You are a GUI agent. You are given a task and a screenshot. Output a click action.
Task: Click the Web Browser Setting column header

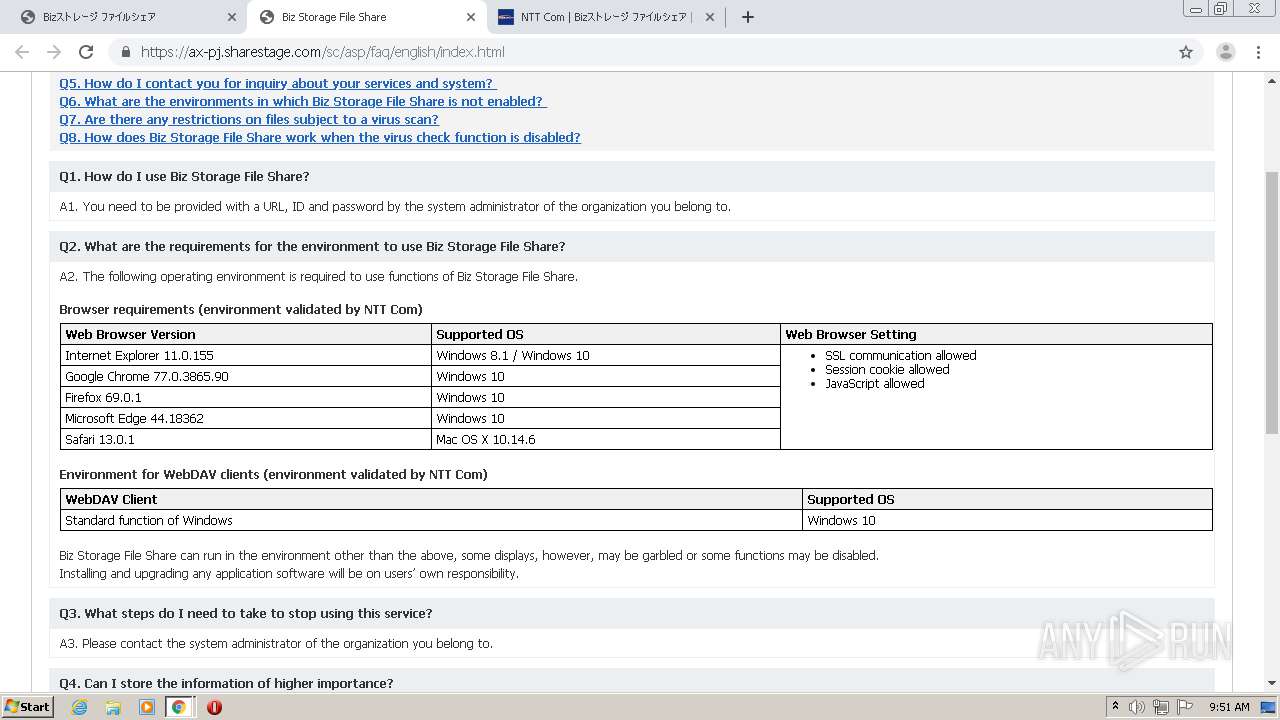pos(996,334)
